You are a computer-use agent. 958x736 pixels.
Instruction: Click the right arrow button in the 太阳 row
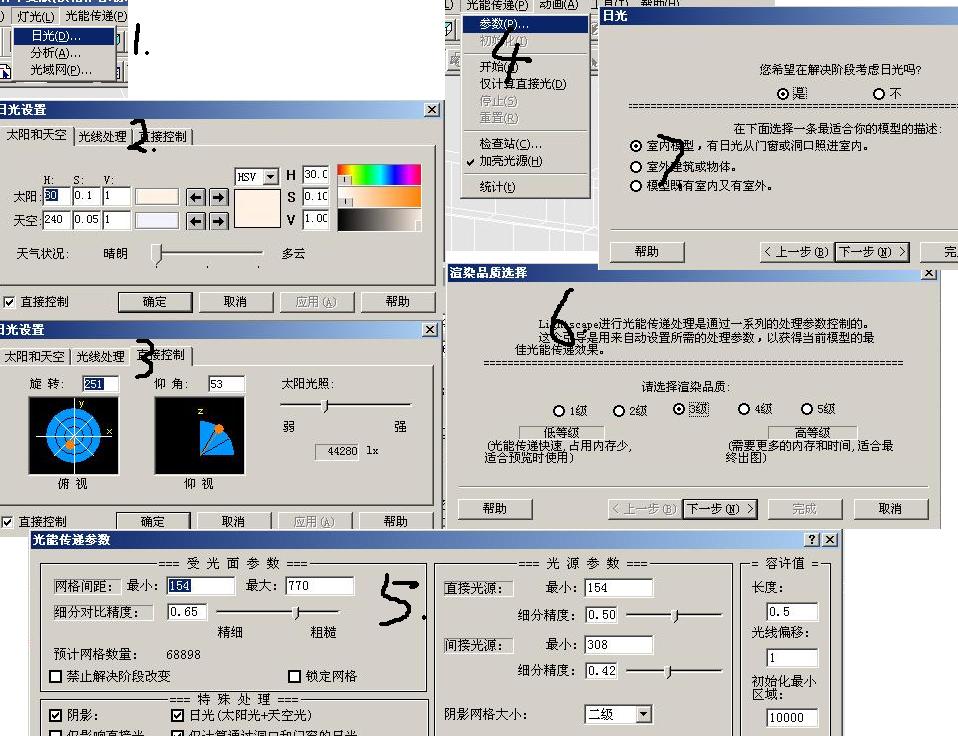coord(218,197)
